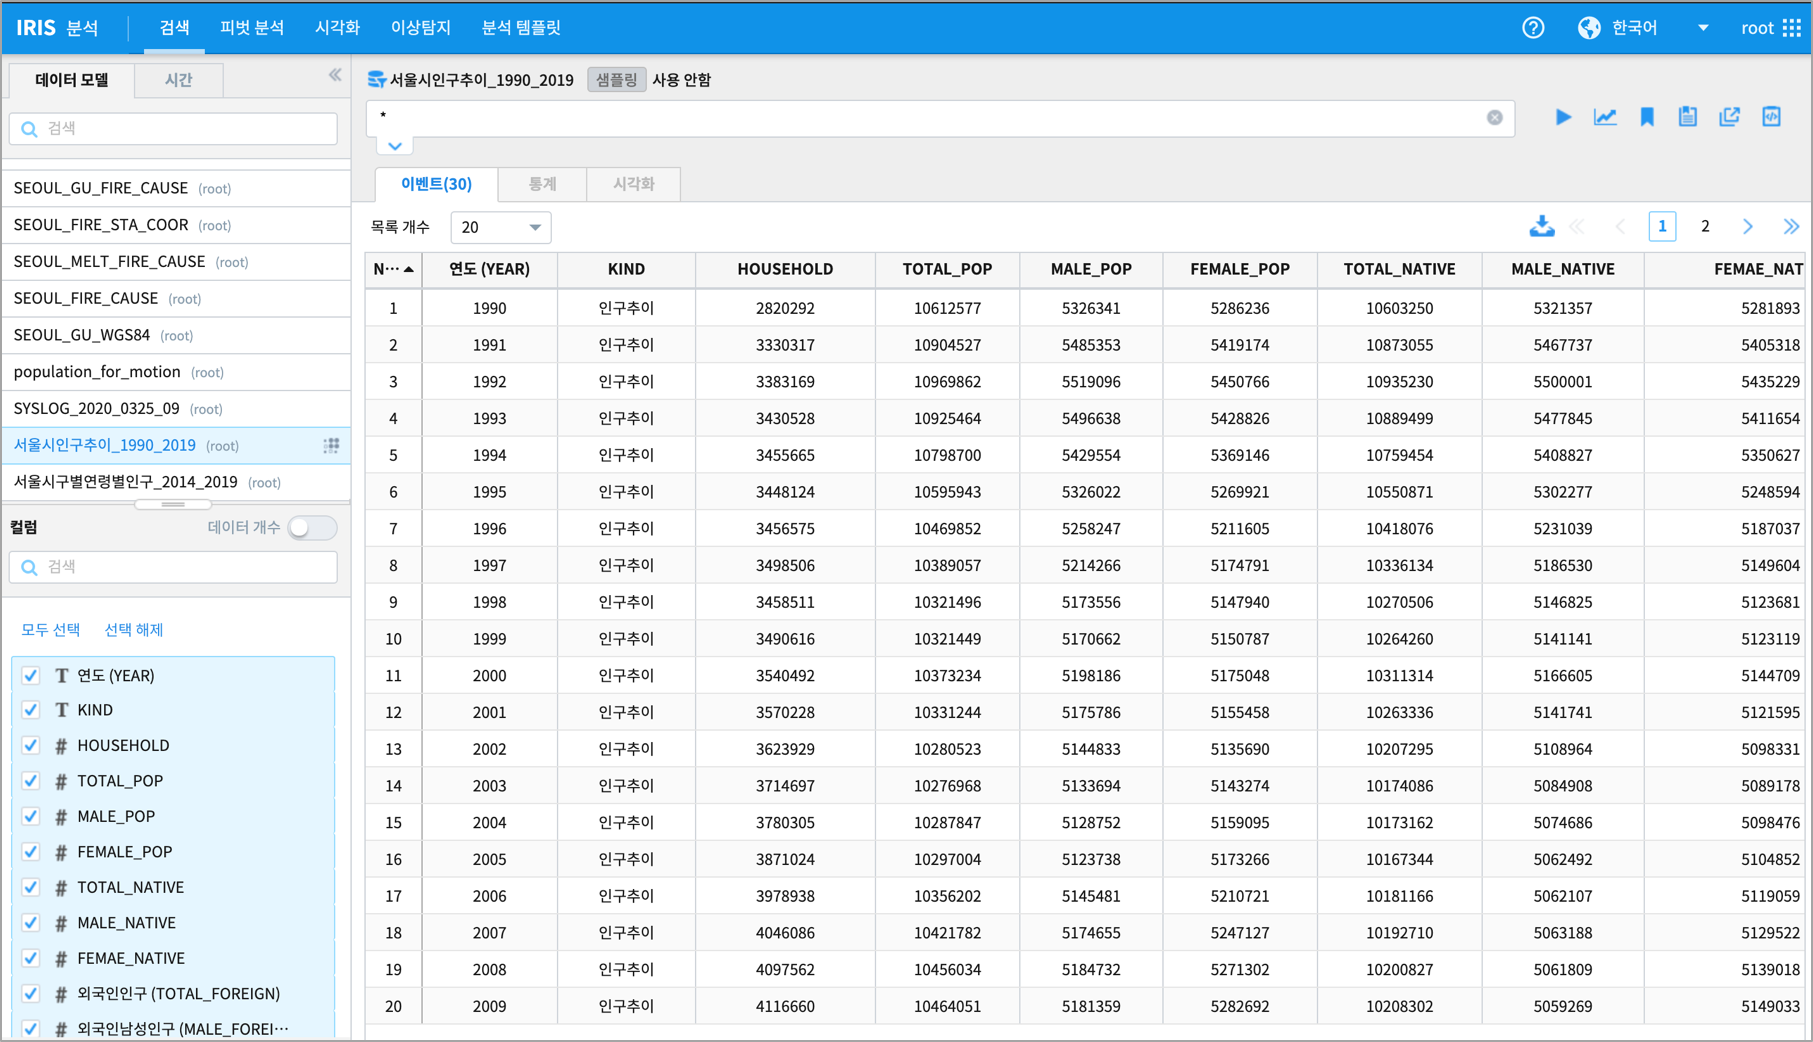This screenshot has height=1042, width=1813.
Task: Switch to the 통계 tab
Action: pyautogui.click(x=542, y=184)
